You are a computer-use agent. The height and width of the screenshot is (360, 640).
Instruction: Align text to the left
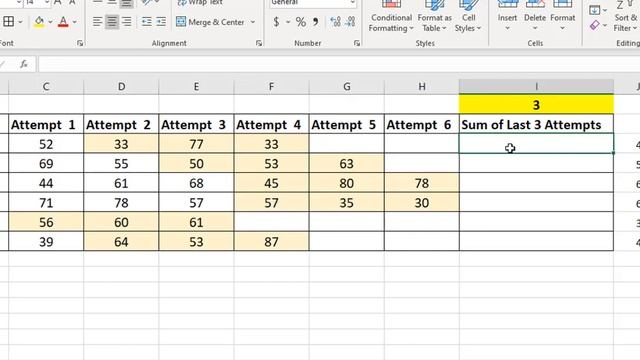tap(97, 22)
